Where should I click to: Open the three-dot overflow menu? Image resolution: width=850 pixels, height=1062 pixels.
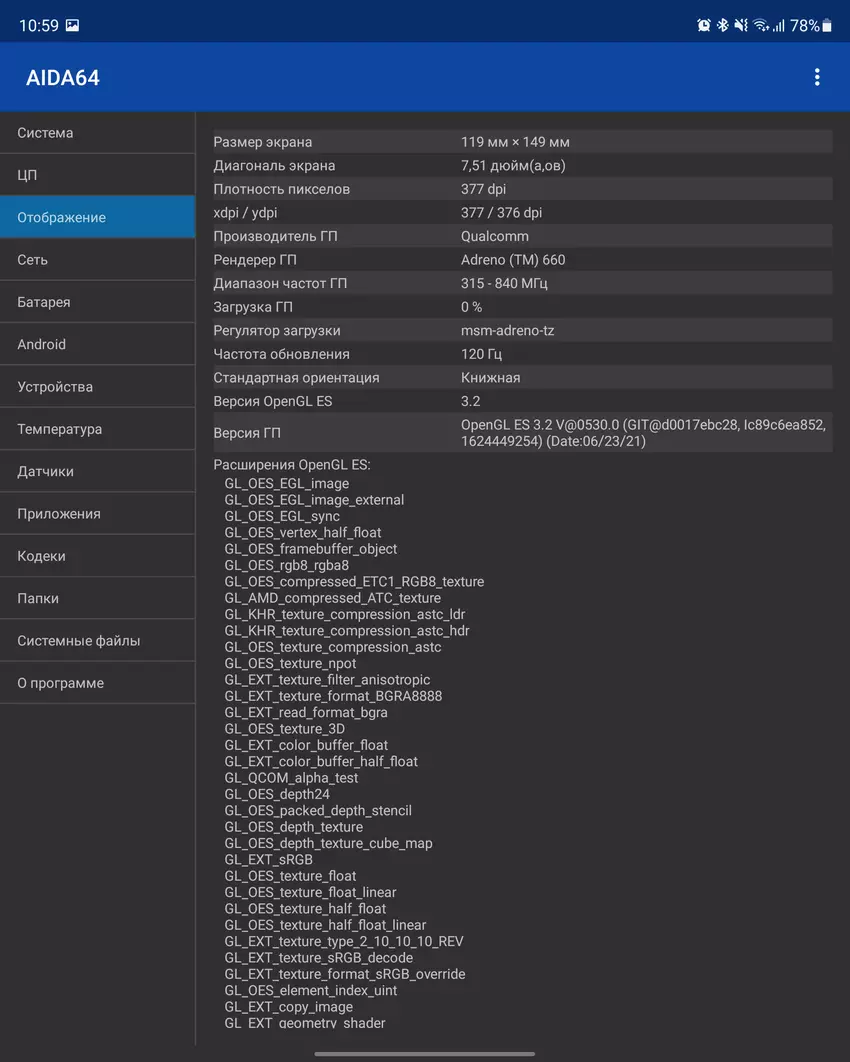click(817, 77)
